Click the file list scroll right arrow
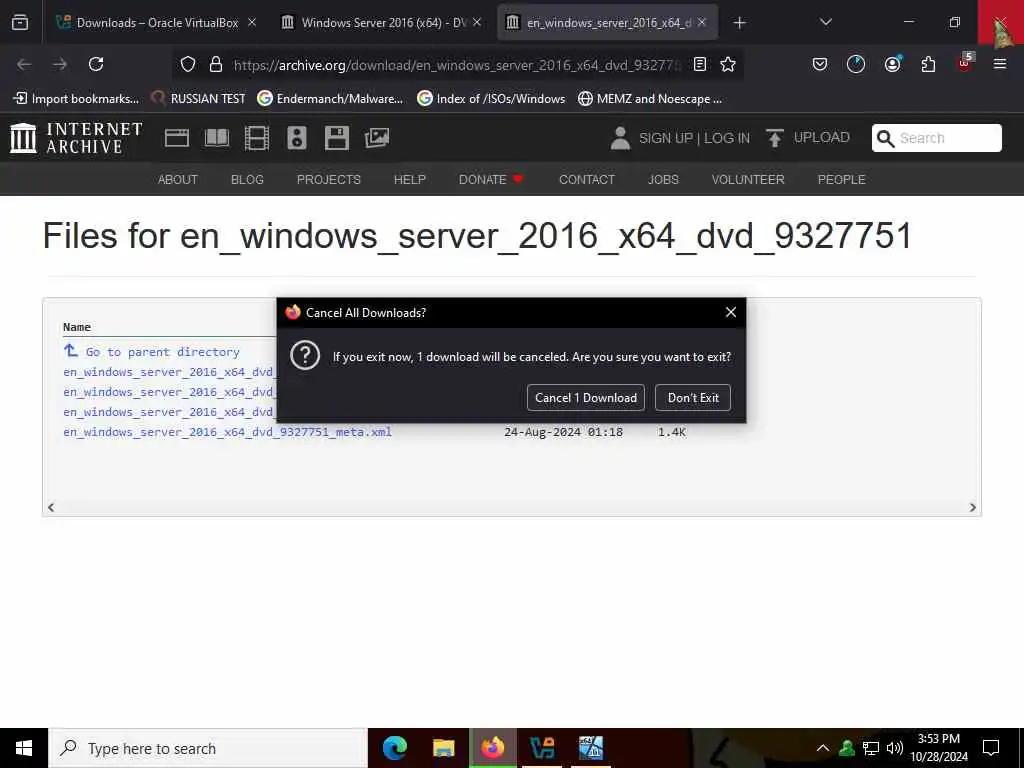 972,507
